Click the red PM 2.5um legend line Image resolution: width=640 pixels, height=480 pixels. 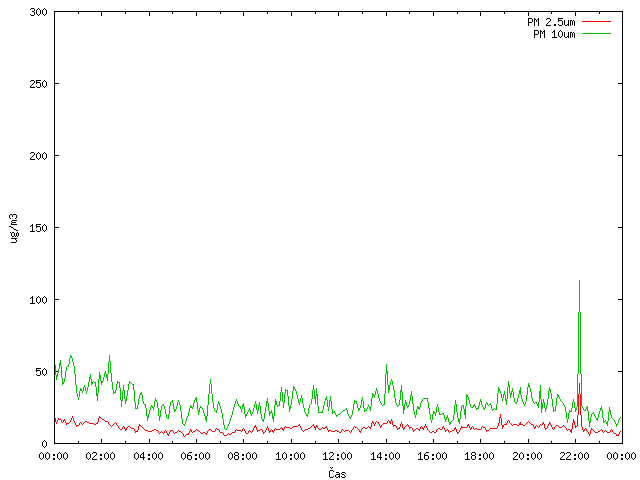(596, 22)
